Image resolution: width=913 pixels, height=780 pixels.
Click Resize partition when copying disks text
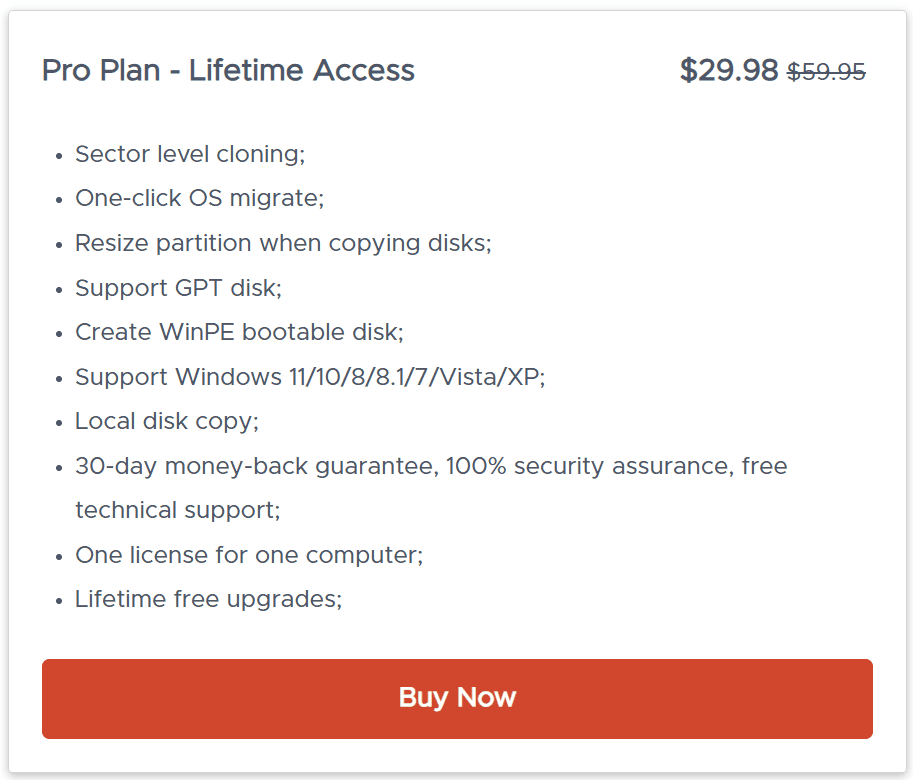click(x=283, y=243)
